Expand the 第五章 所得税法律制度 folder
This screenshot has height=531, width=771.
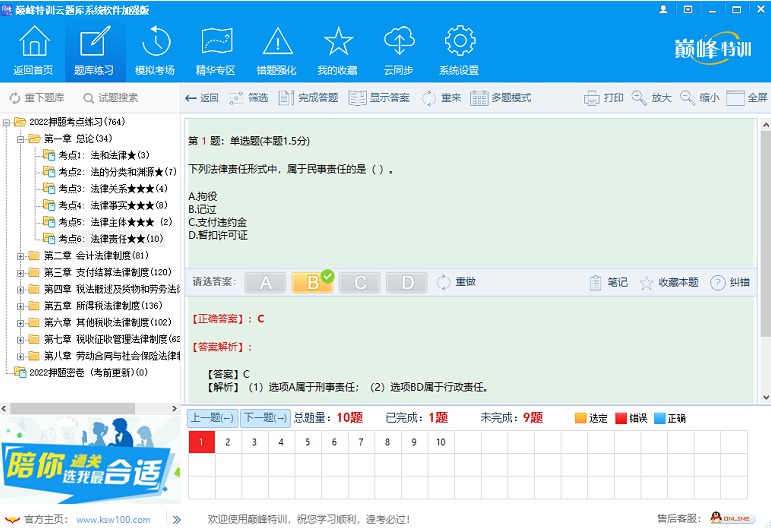pos(20,306)
